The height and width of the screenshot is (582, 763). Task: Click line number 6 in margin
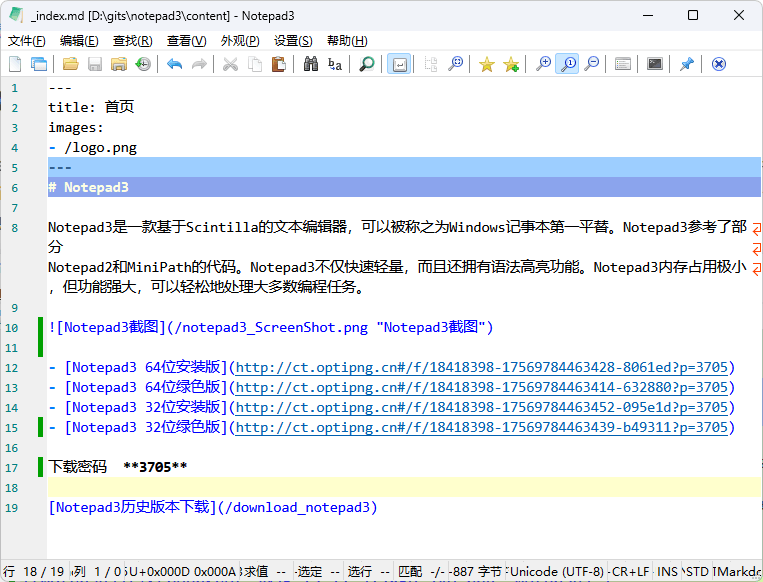click(15, 188)
